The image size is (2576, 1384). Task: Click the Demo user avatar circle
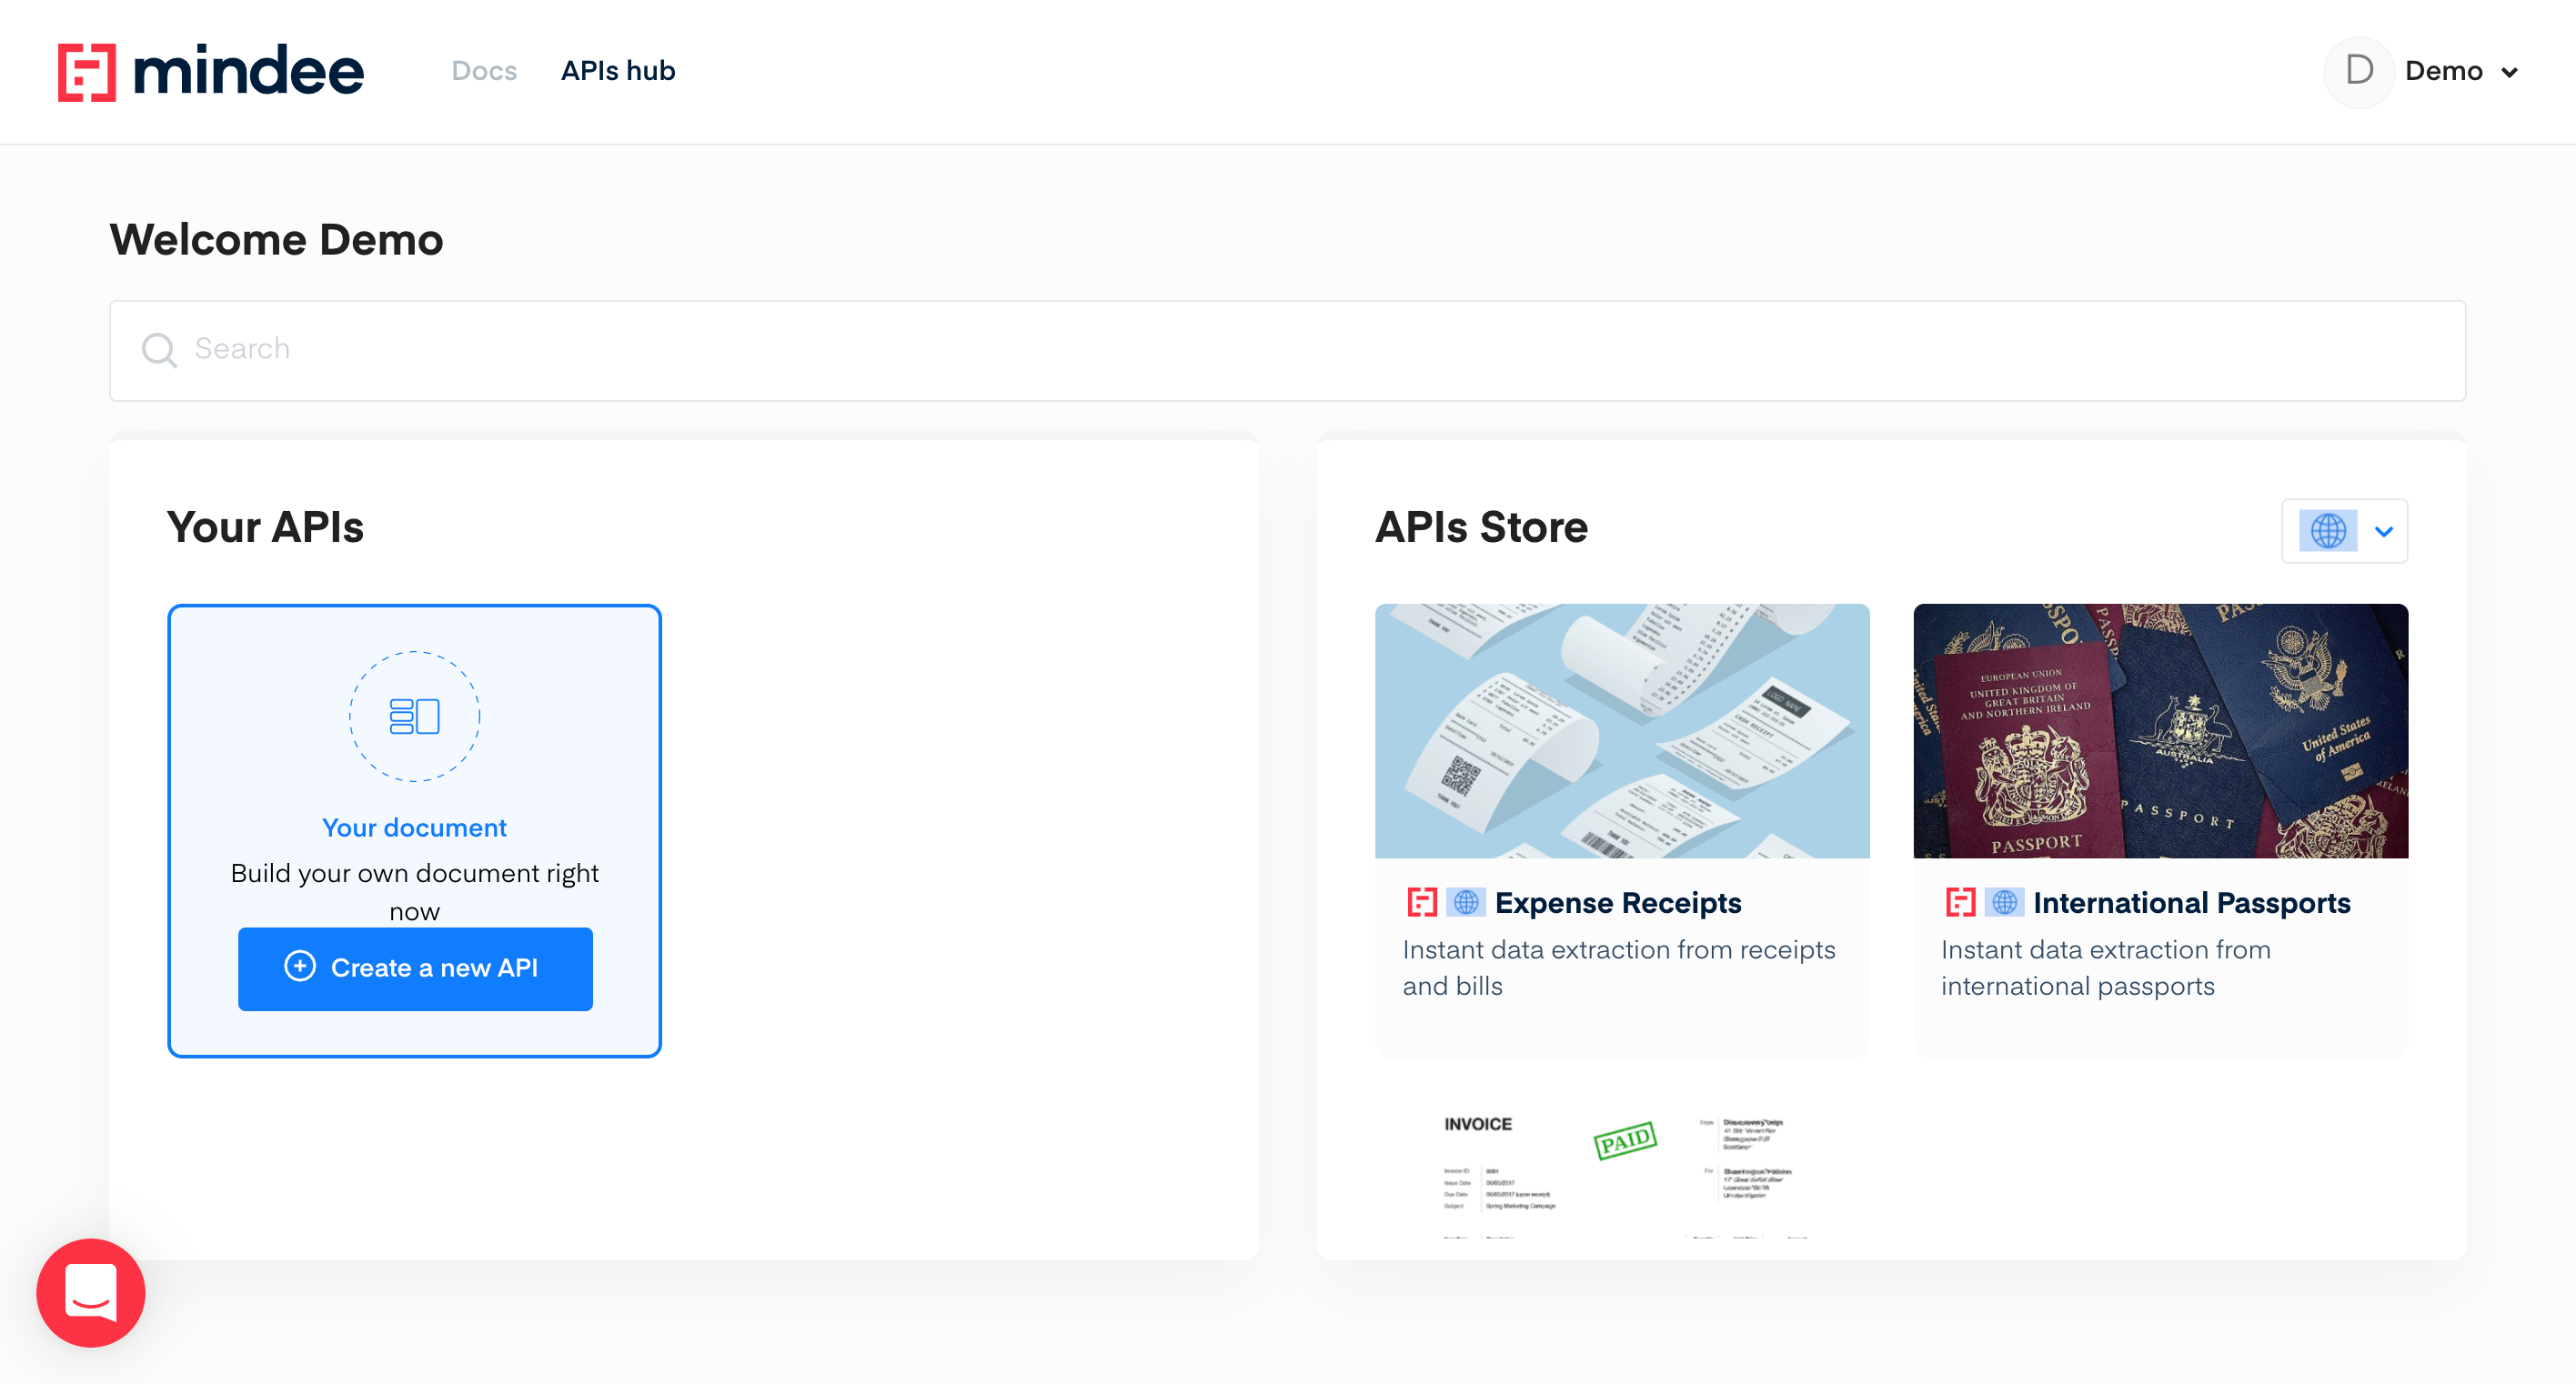2358,71
